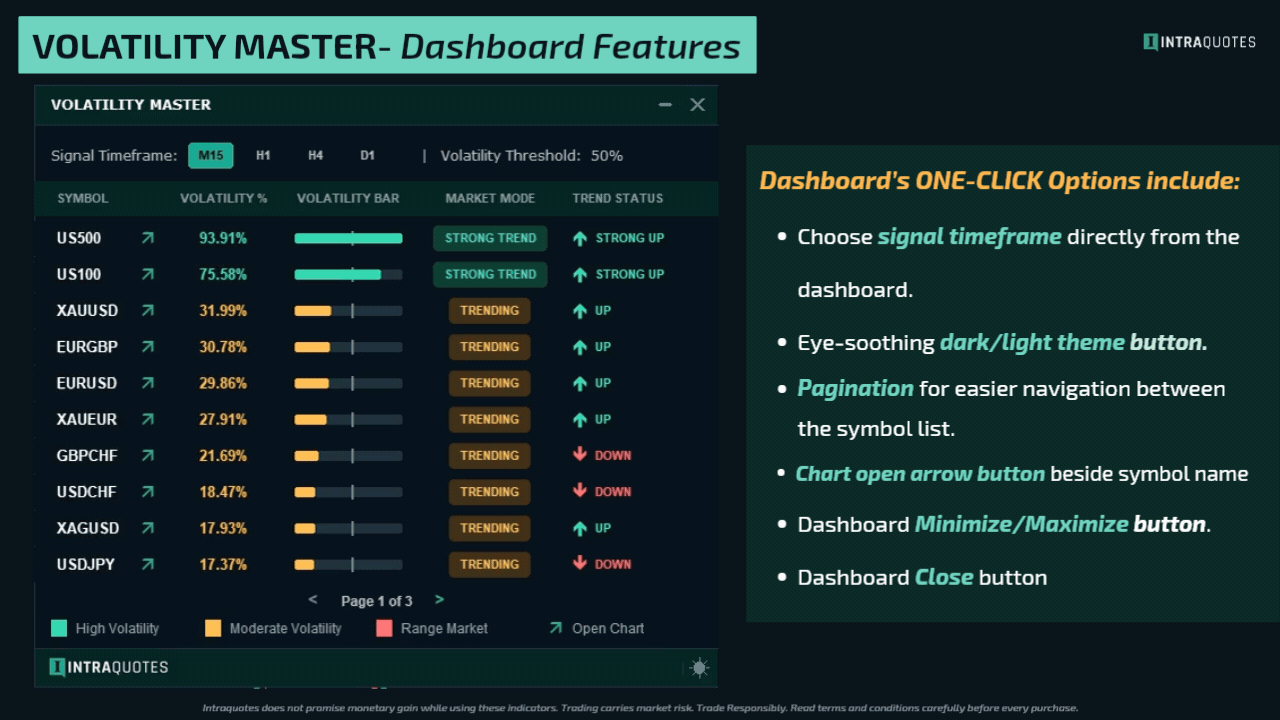Image resolution: width=1280 pixels, height=720 pixels.
Task: Click the Range Market red legend swatch
Action: (384, 628)
